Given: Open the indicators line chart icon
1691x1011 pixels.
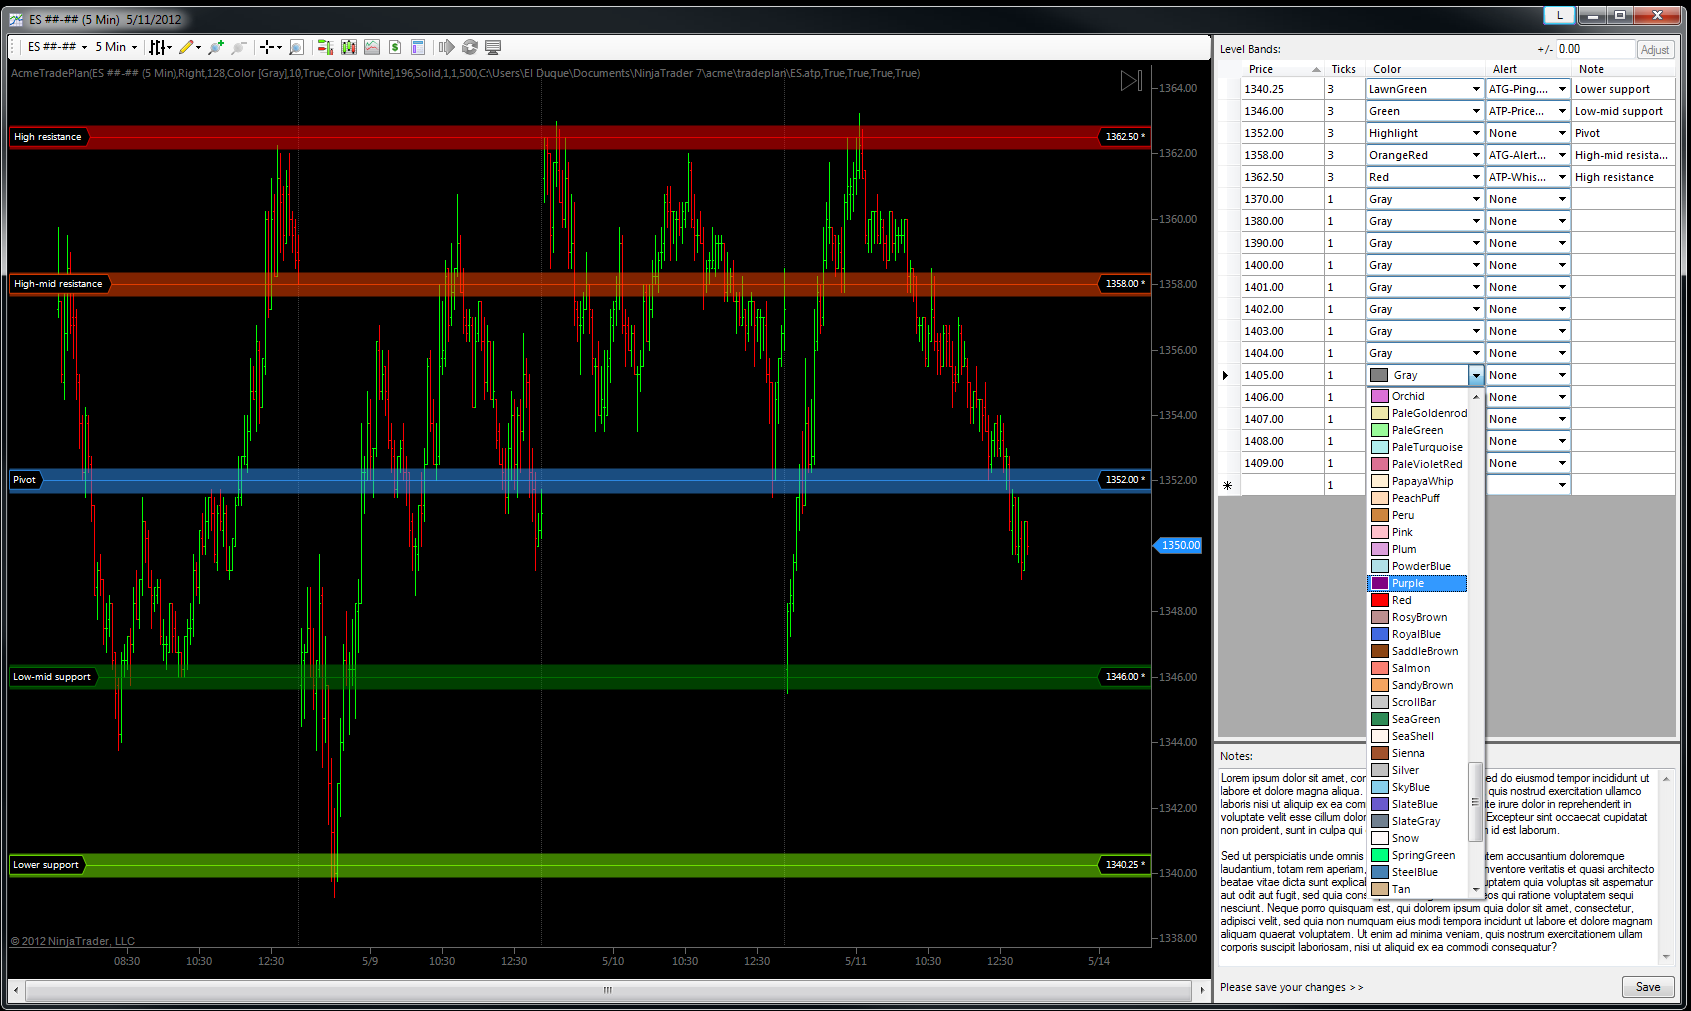Looking at the screenshot, I should (372, 47).
